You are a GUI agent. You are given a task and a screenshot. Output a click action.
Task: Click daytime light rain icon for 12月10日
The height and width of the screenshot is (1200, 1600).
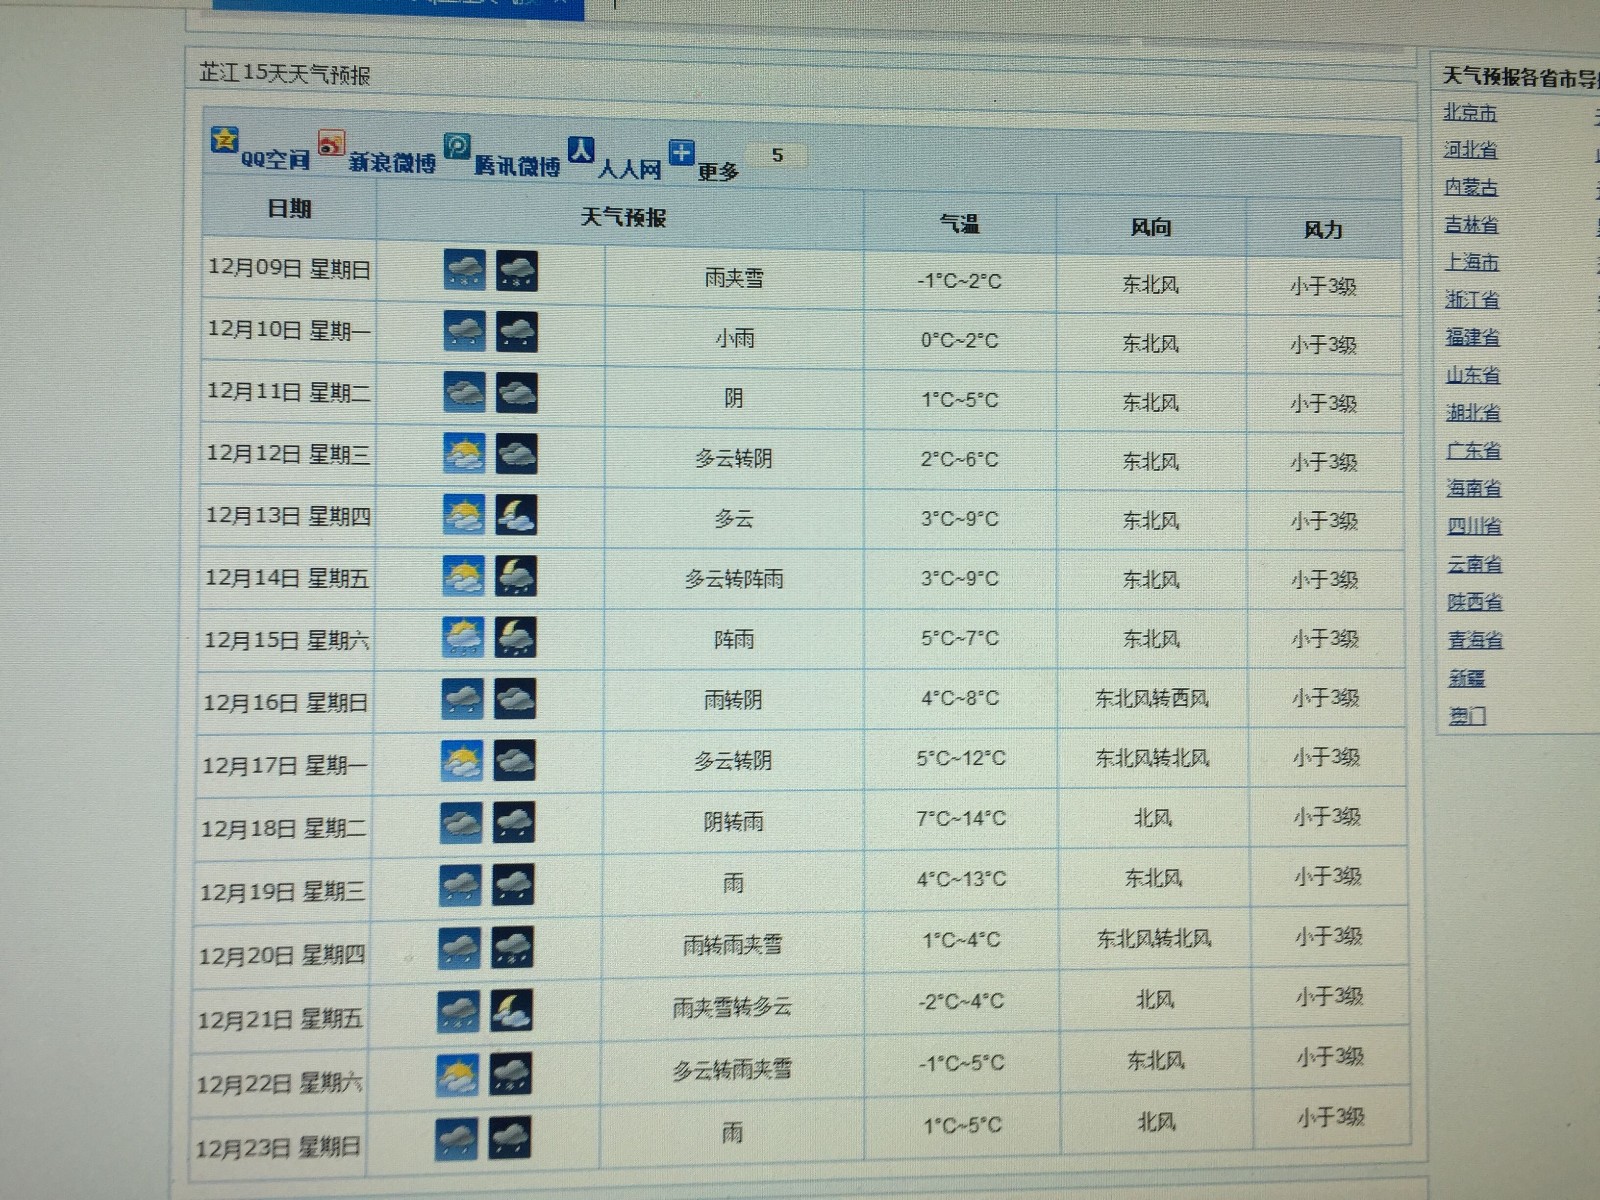[465, 332]
